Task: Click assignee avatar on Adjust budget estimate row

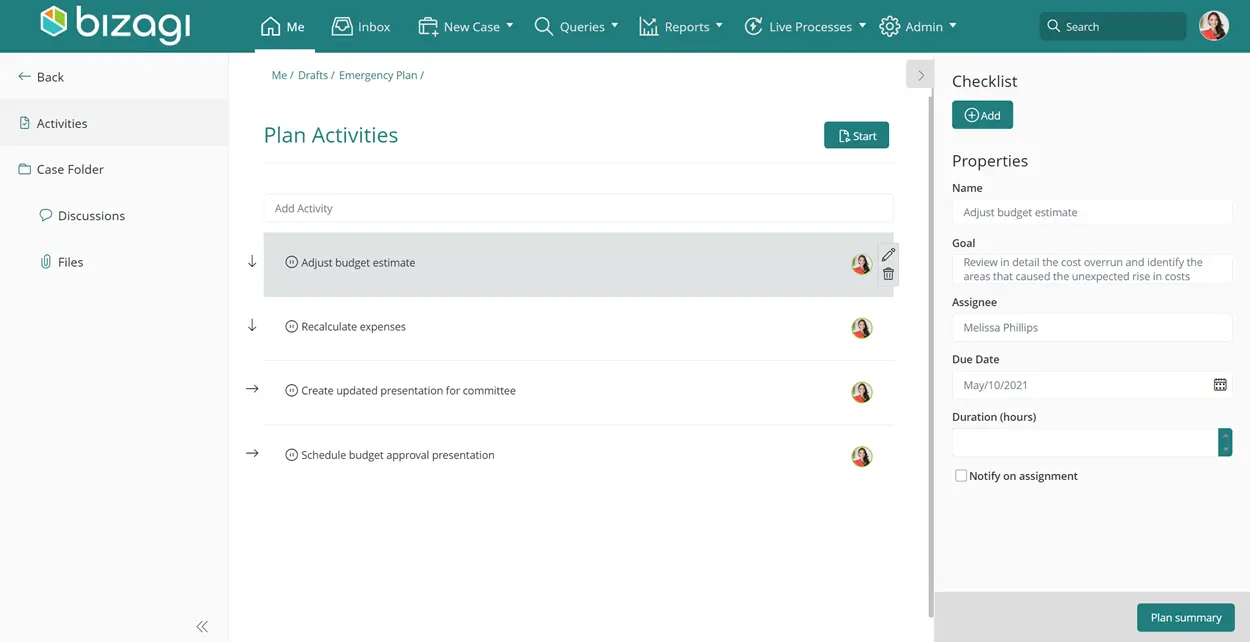Action: click(862, 264)
